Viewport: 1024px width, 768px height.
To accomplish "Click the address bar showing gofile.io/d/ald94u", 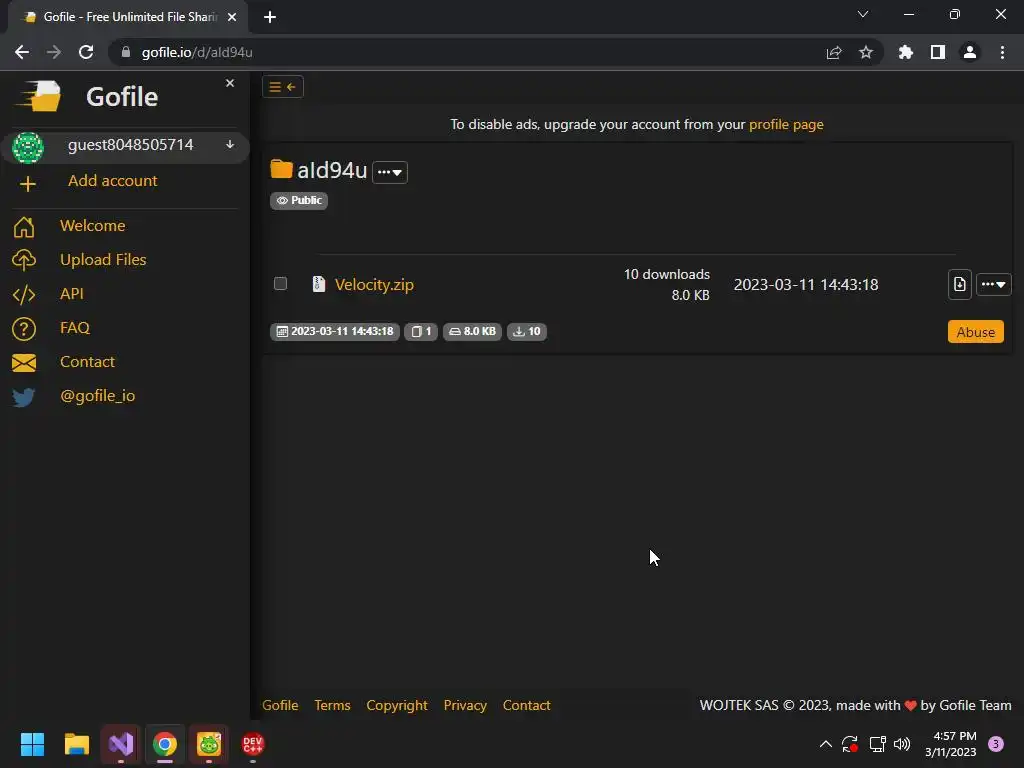I will [x=496, y=52].
